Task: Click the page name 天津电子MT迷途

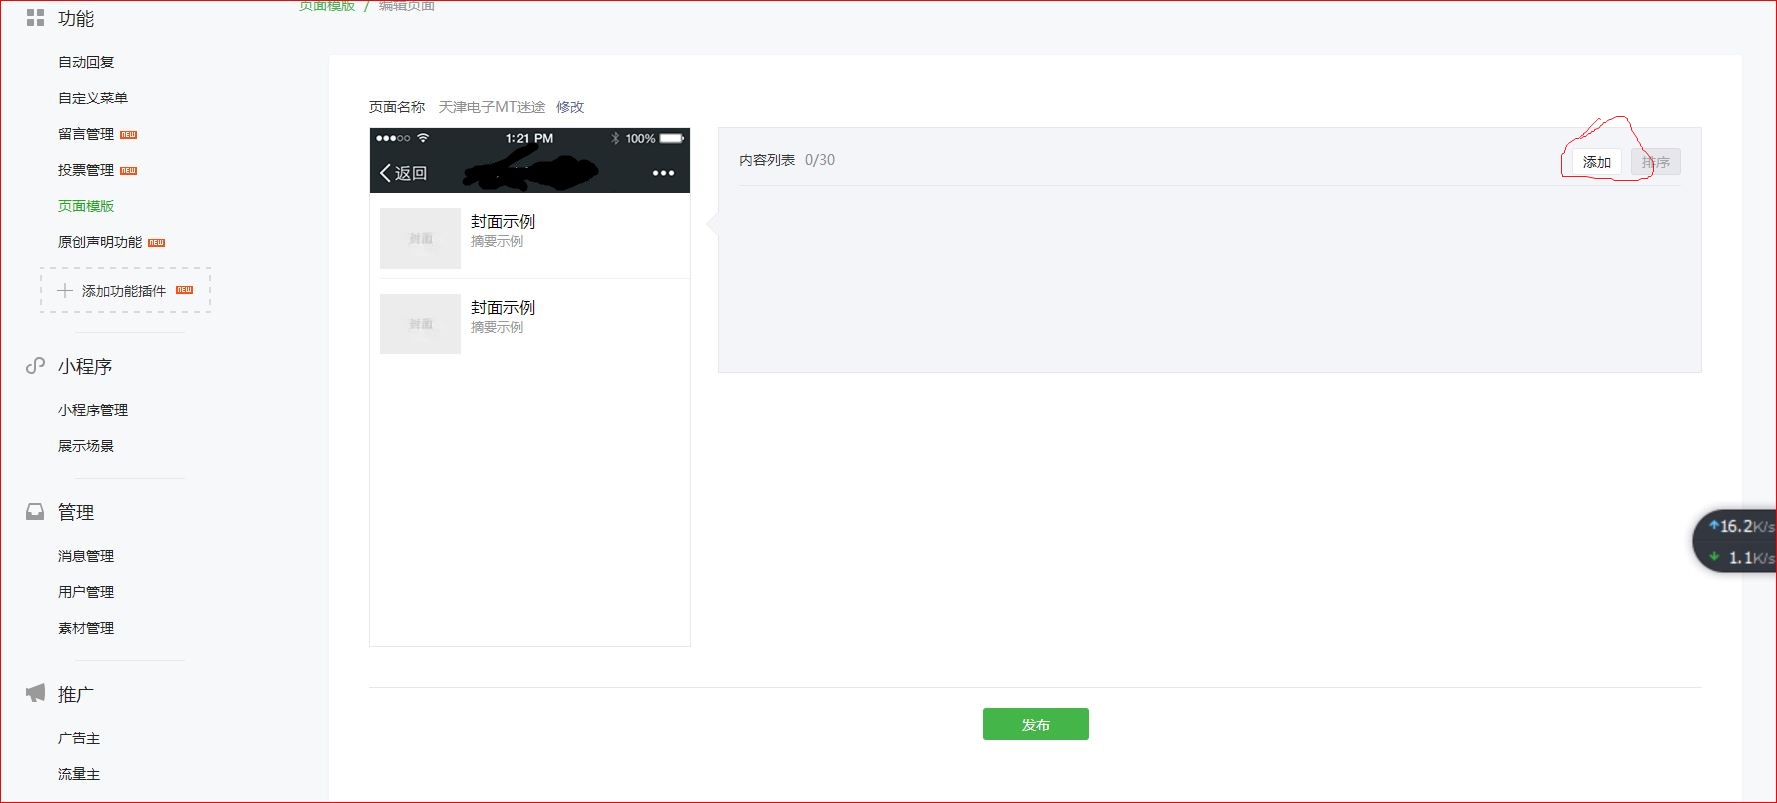Action: click(x=492, y=107)
